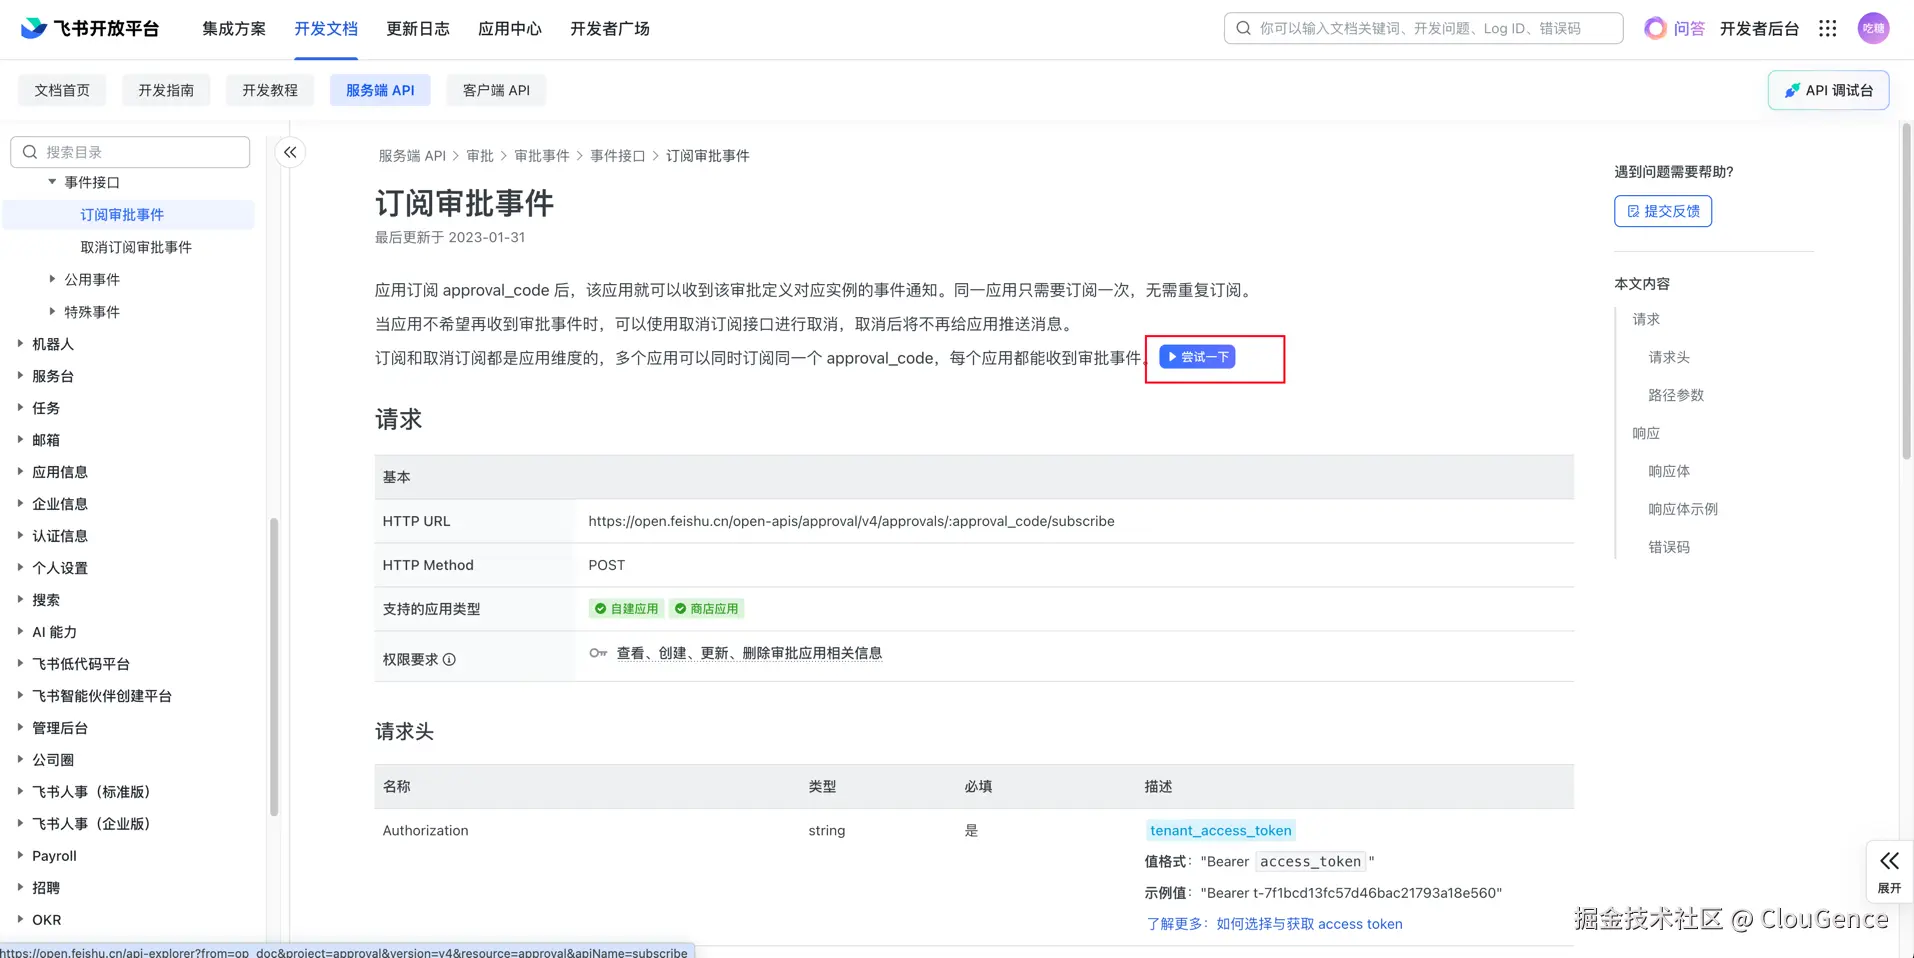Expand the 机器人 section in the sidebar
Screen dimensions: 1914x958
(x=20, y=343)
